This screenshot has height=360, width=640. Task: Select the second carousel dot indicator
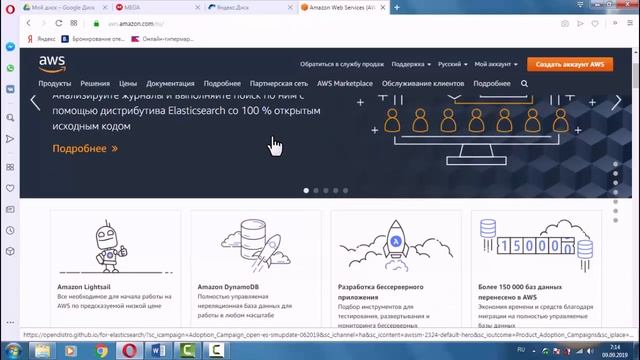(x=316, y=191)
